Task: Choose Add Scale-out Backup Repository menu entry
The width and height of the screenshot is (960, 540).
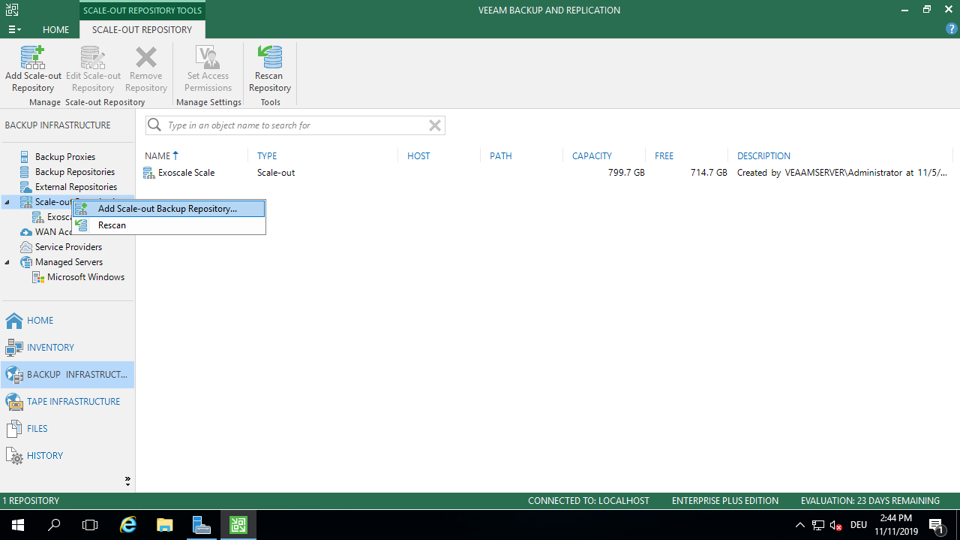Action: pos(167,209)
